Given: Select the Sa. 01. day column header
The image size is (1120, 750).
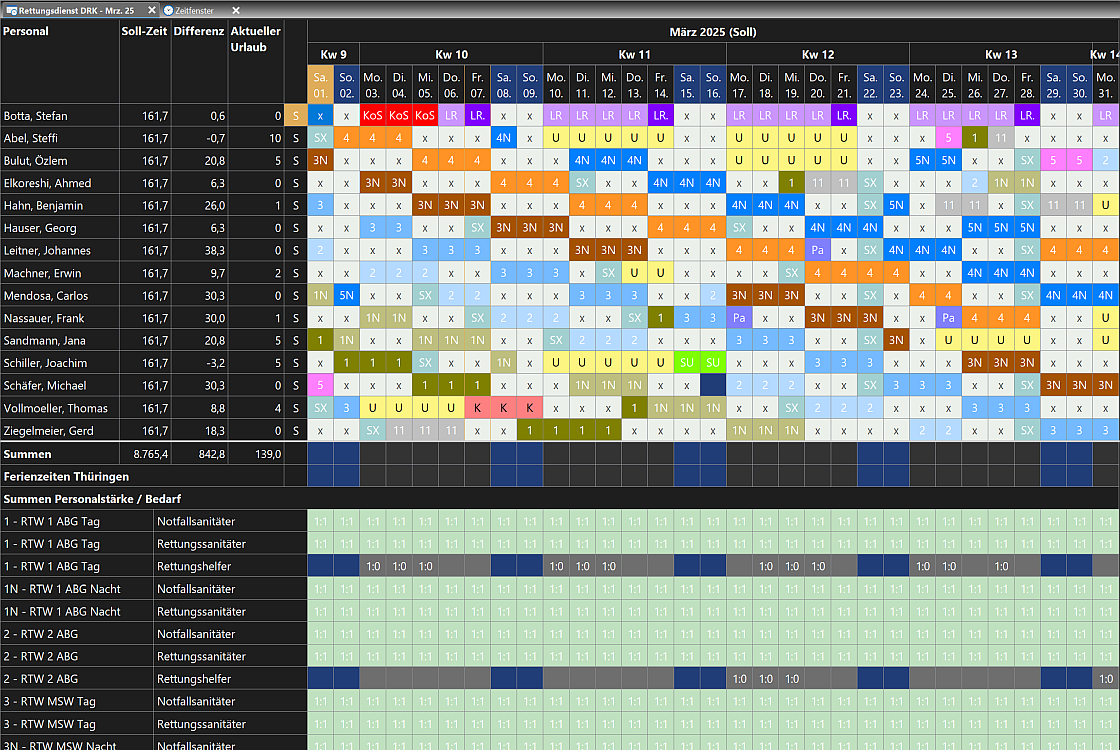Looking at the screenshot, I should [320, 84].
